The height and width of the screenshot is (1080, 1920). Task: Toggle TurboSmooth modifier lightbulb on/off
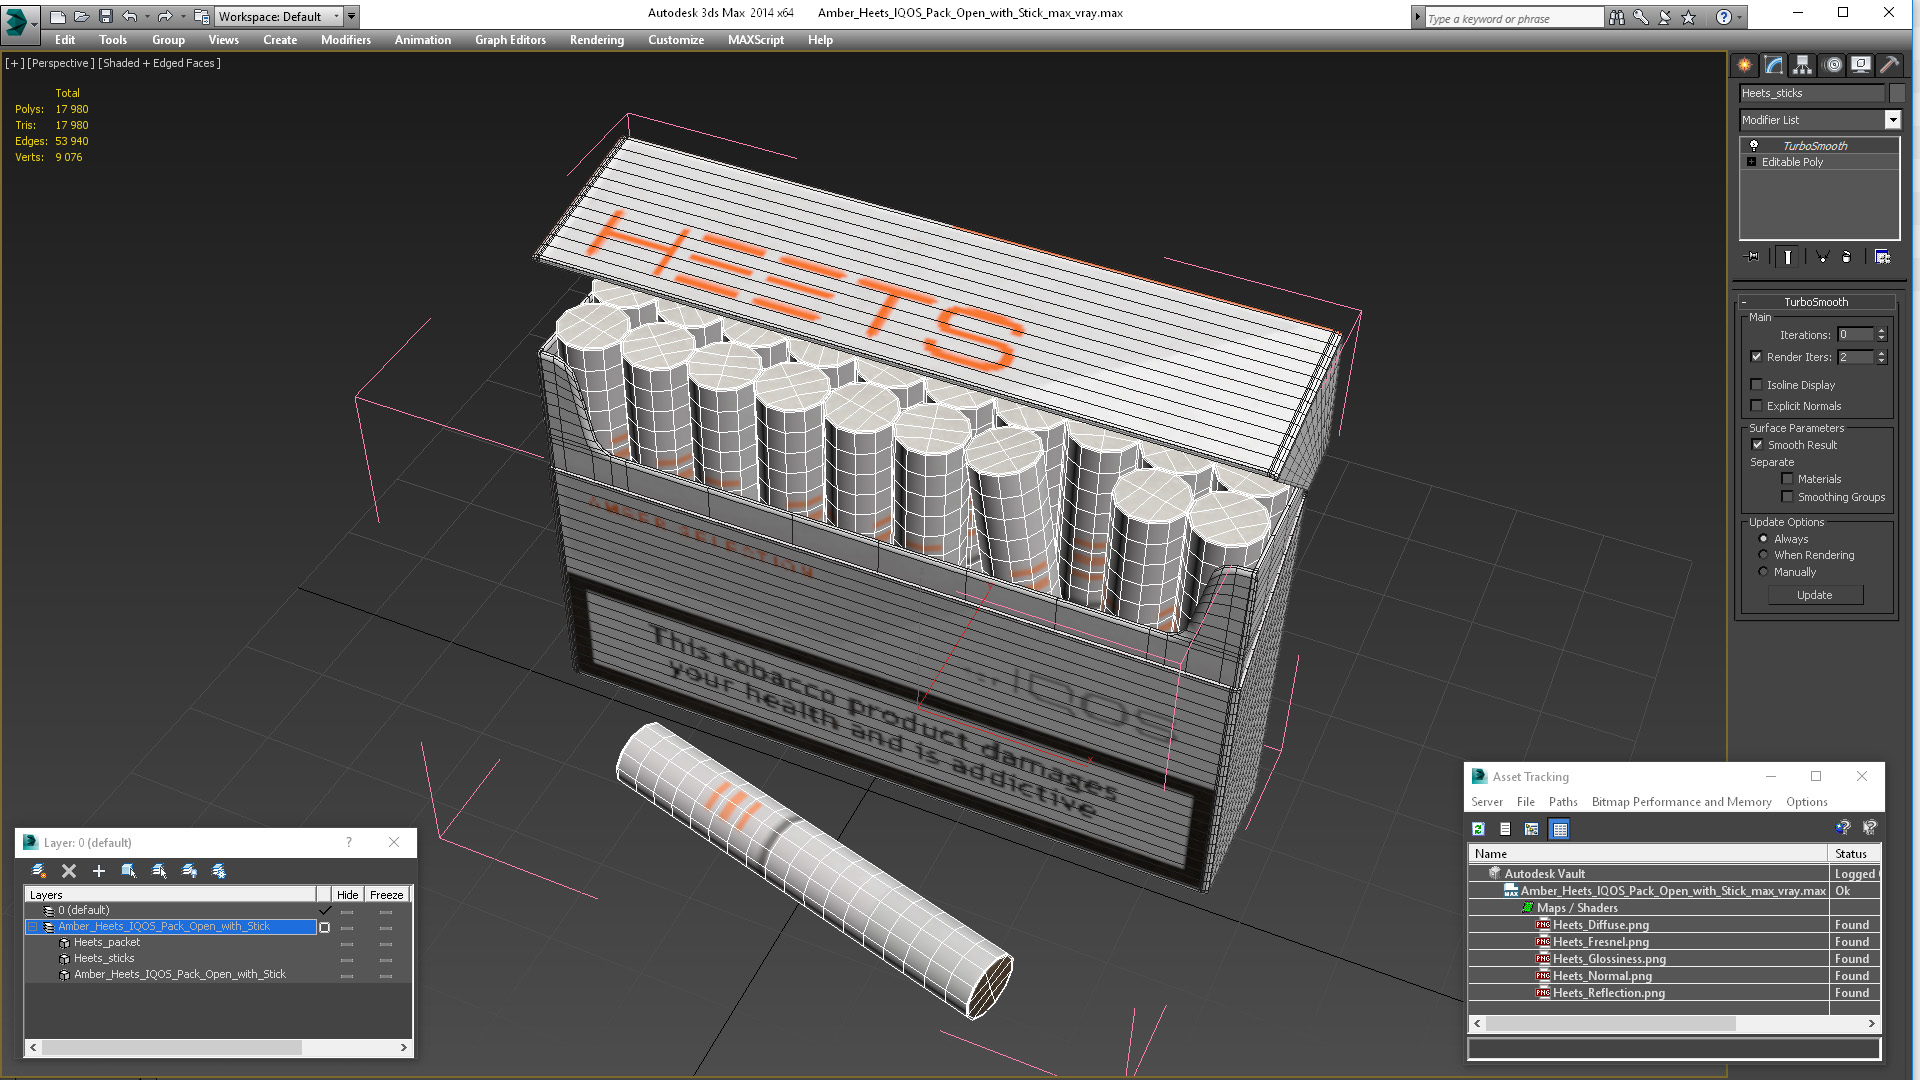pos(1753,146)
